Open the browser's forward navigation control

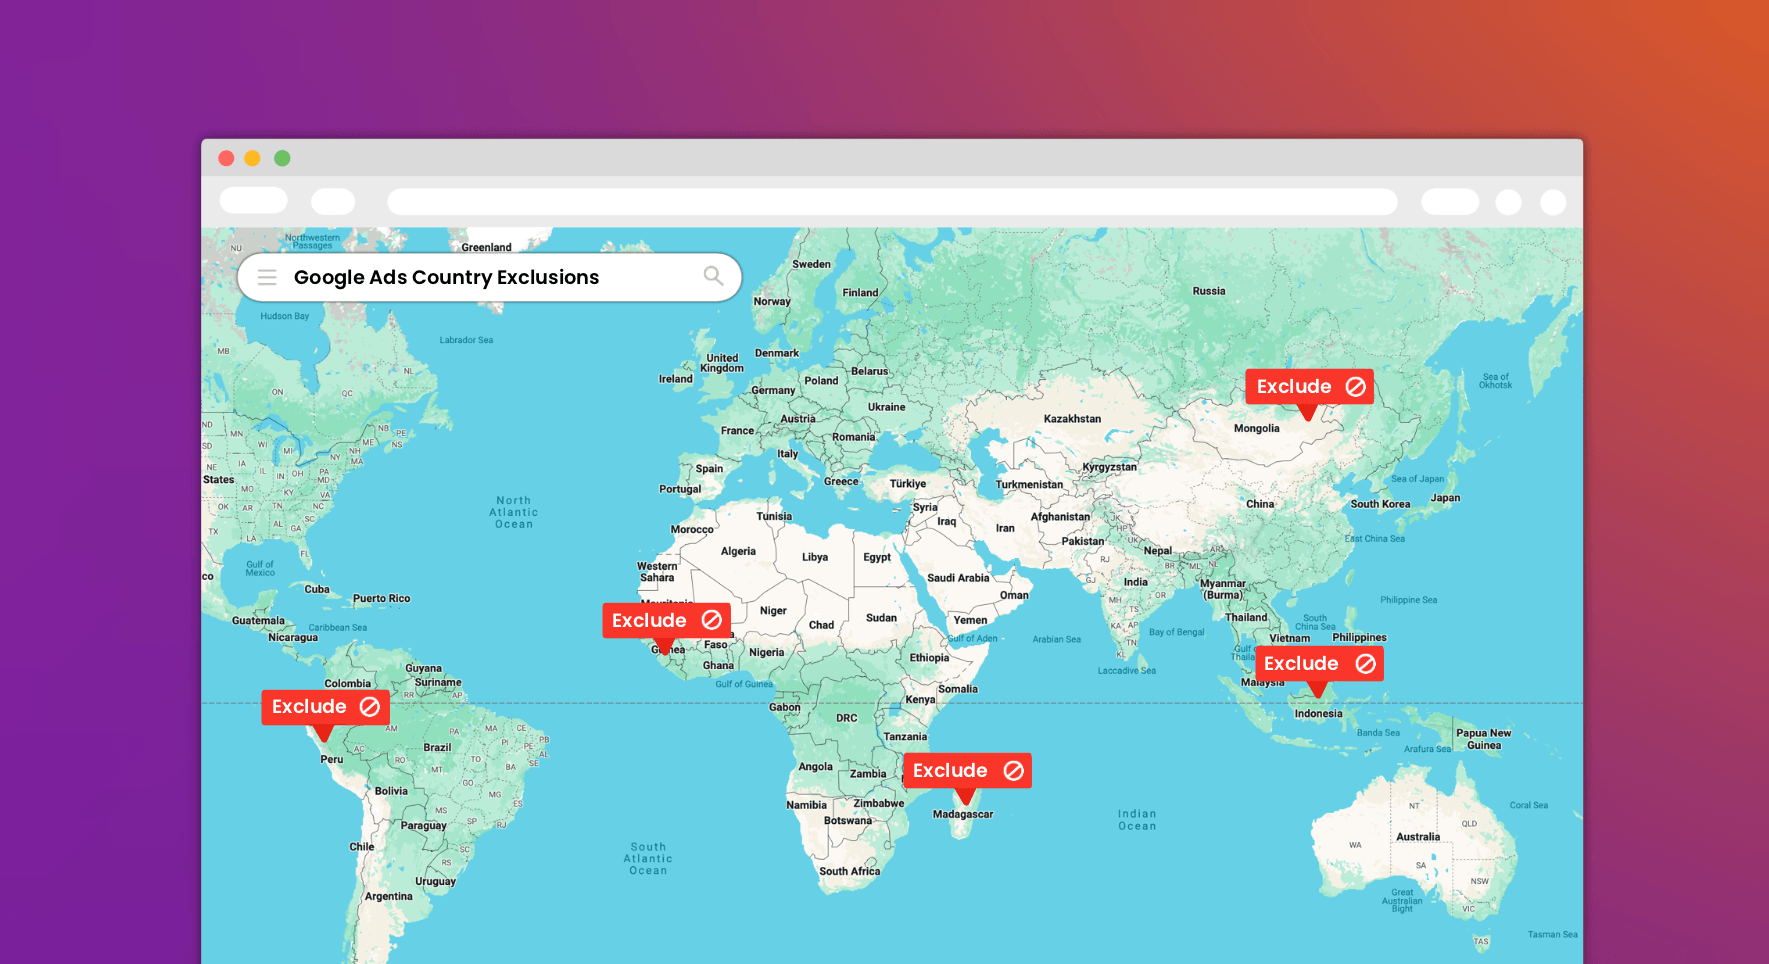click(333, 201)
